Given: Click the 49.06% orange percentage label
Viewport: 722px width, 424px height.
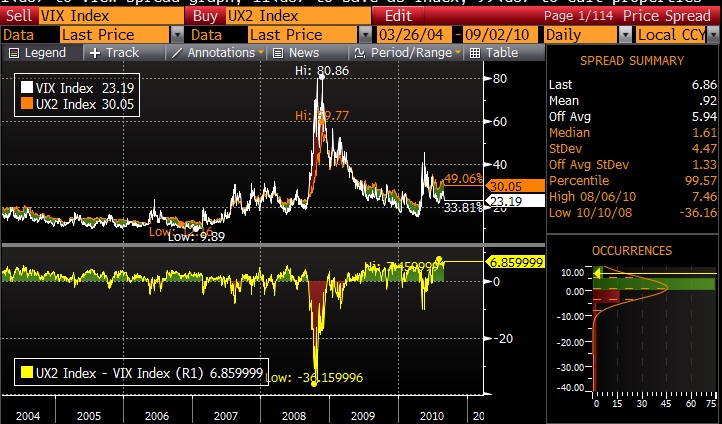Looking at the screenshot, I should click(463, 179).
